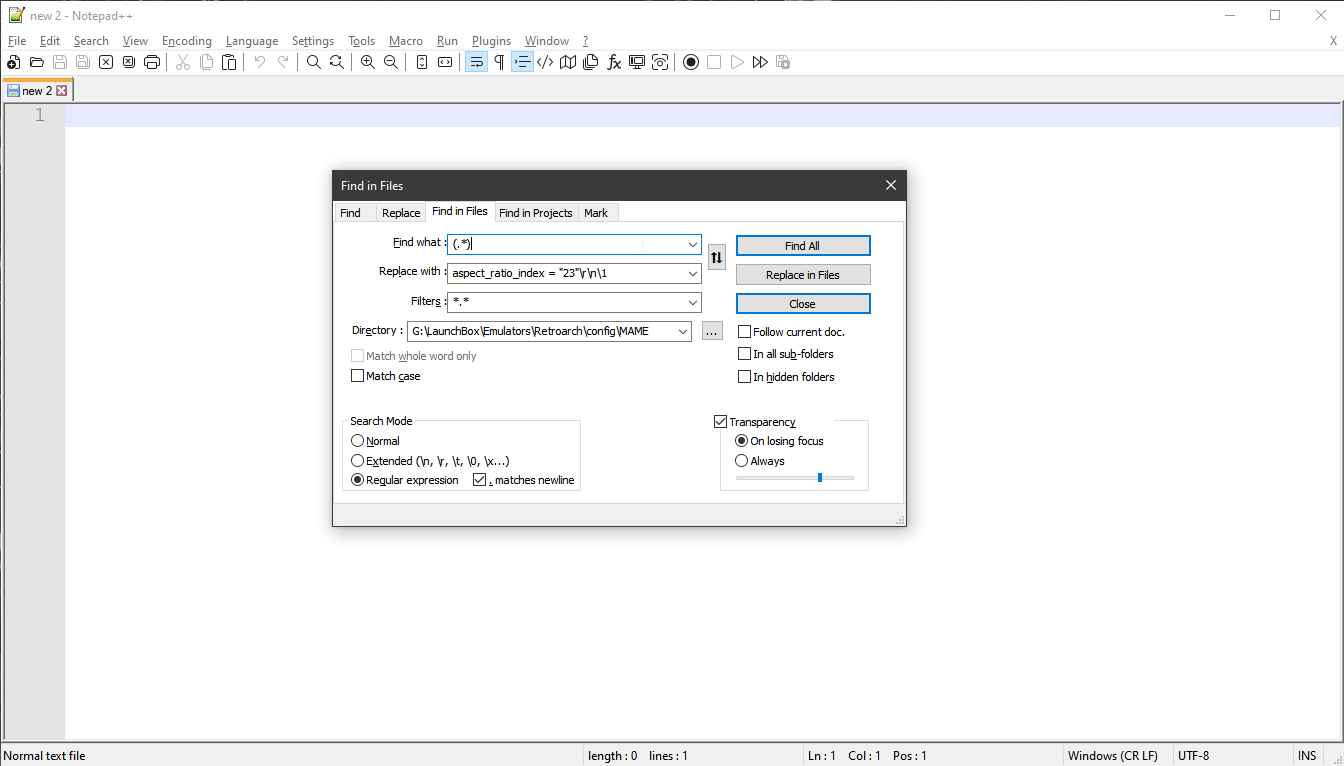
Task: Select the Normal search mode radio button
Action: tap(358, 441)
